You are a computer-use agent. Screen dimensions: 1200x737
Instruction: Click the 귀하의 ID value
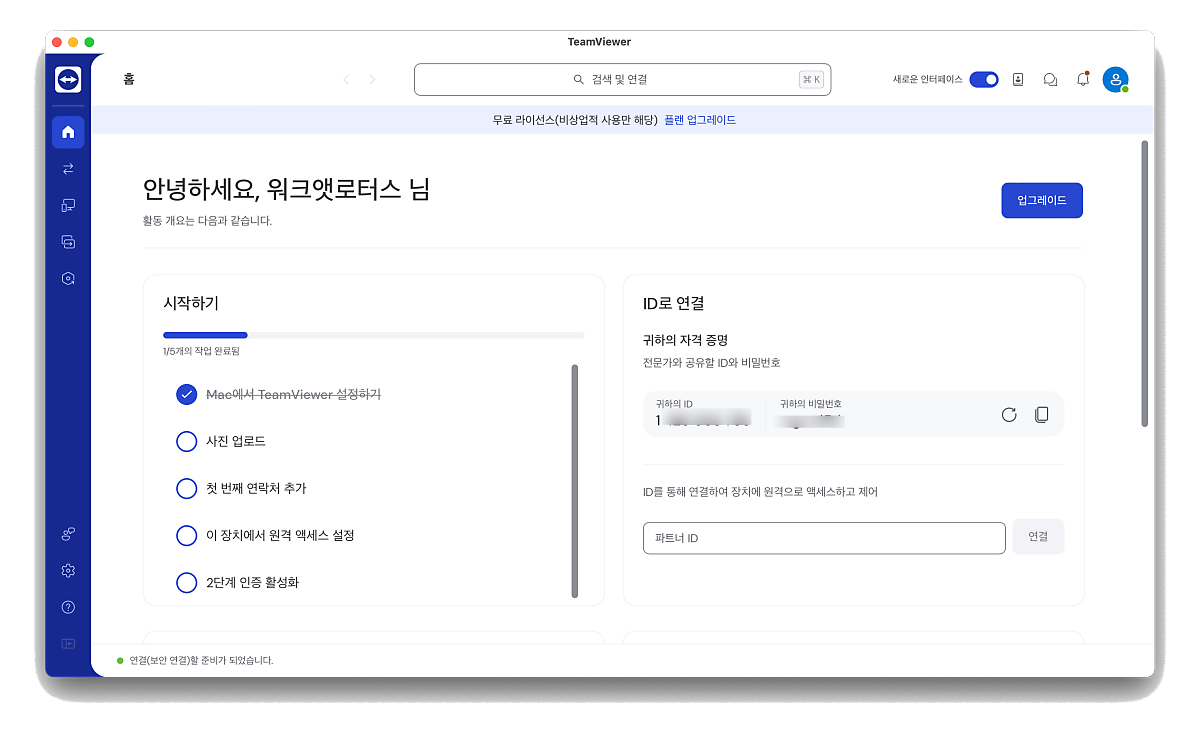click(704, 421)
